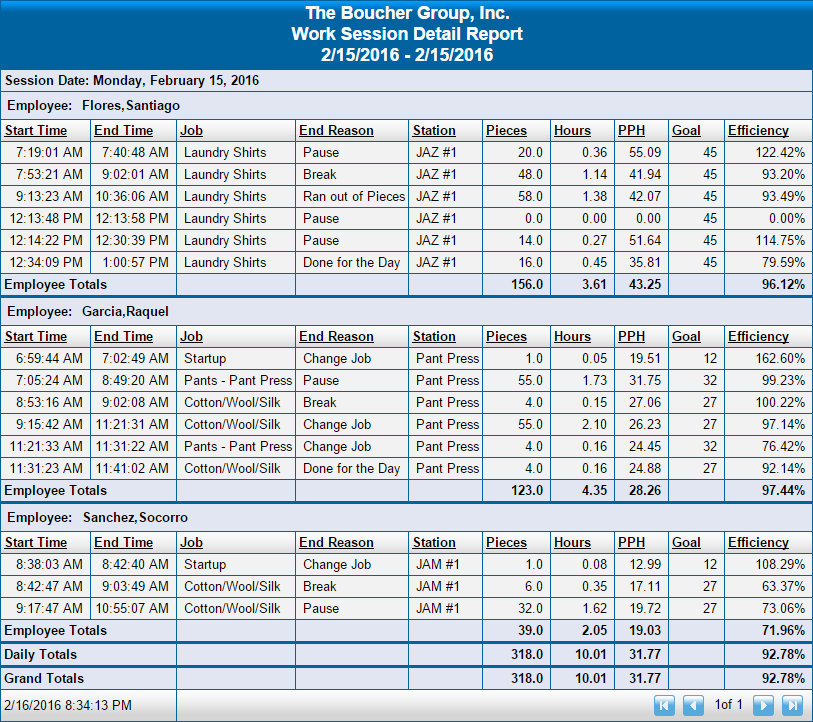Sort Flores,Santiago table by End Time
Screen dimensions: 813x722
pyautogui.click(x=123, y=131)
